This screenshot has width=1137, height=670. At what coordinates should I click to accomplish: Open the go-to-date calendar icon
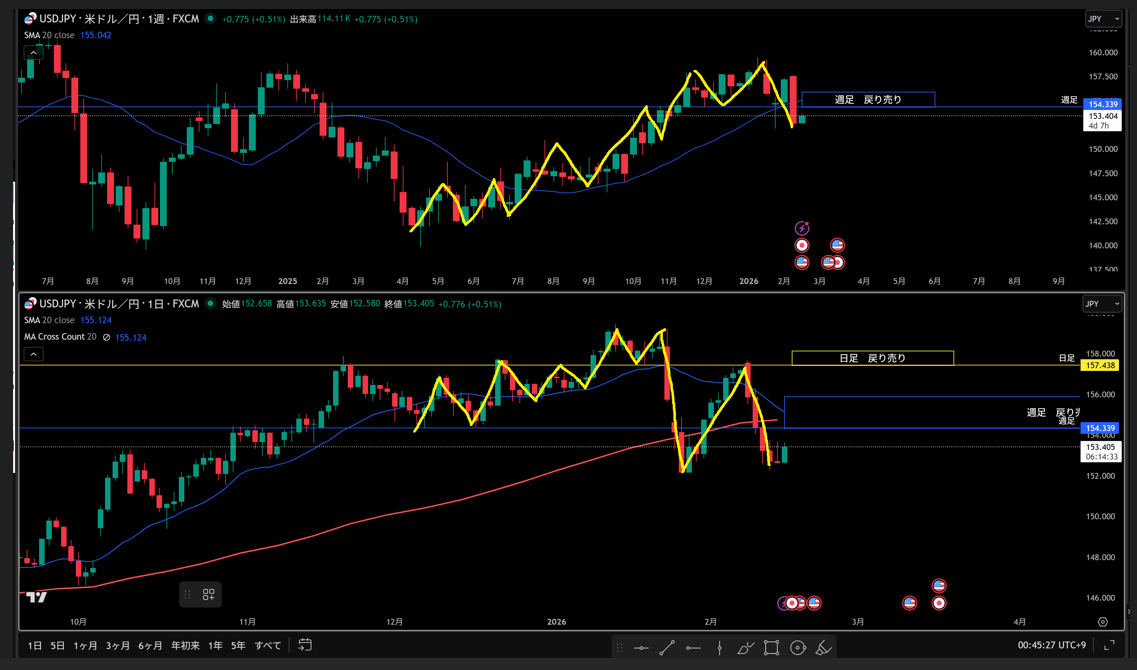(305, 645)
